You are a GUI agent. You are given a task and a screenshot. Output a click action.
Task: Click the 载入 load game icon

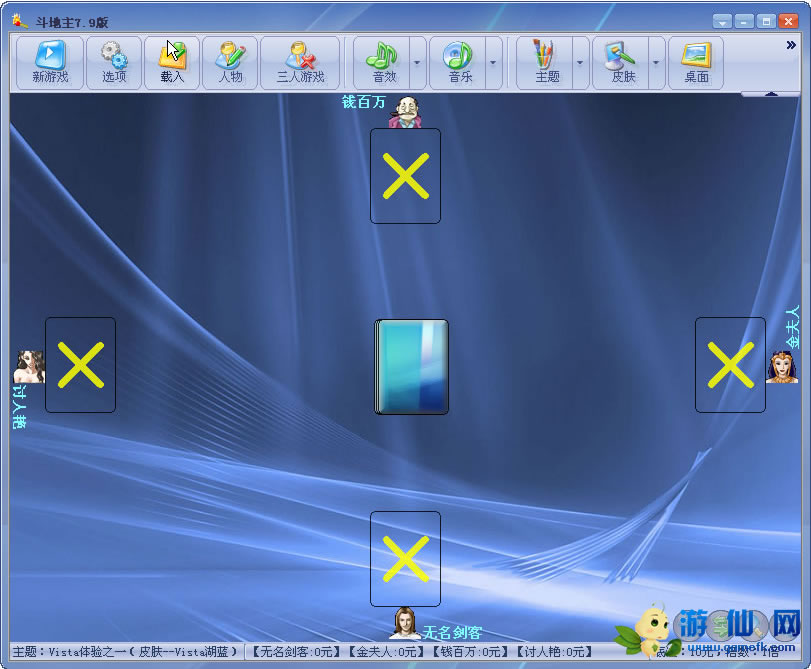pyautogui.click(x=172, y=63)
